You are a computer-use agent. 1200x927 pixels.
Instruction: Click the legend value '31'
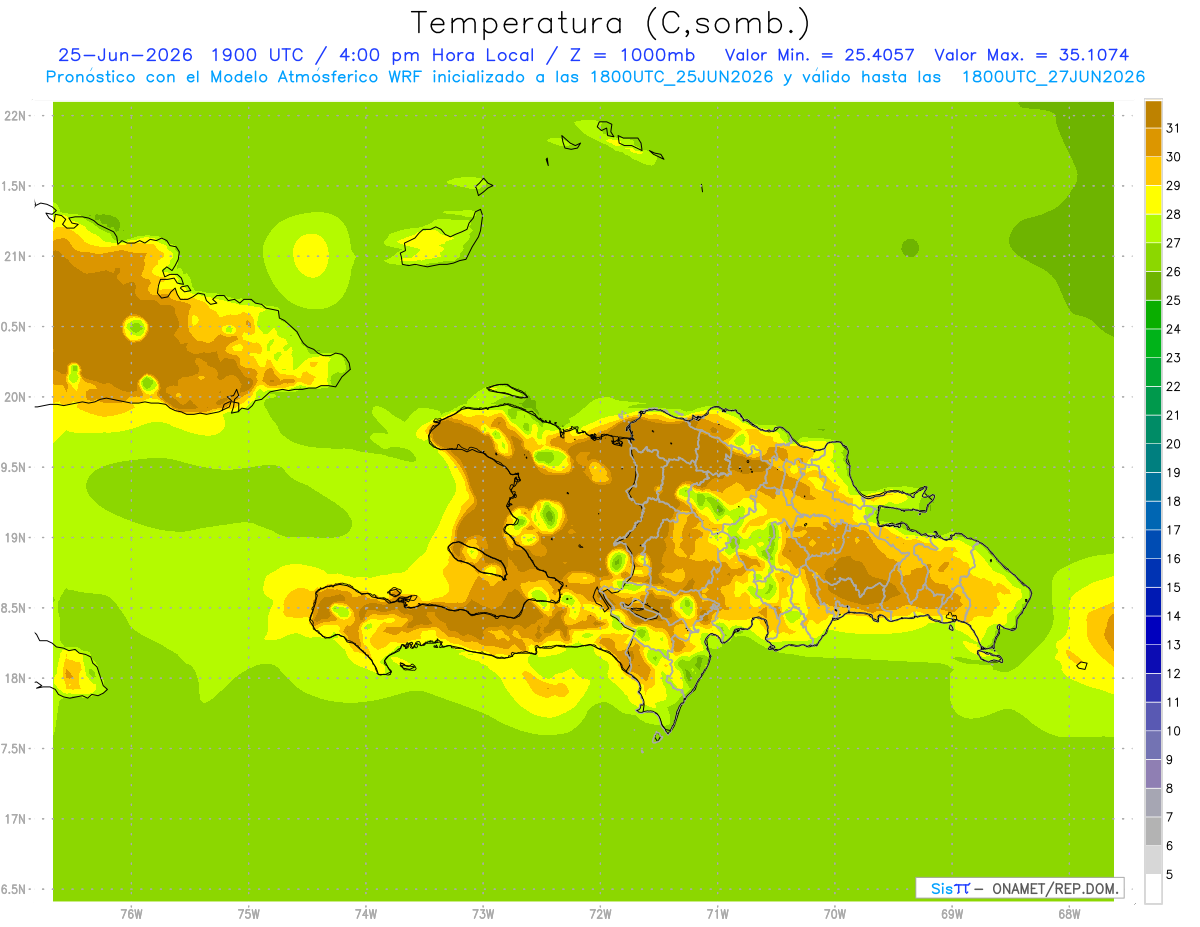coord(1173,128)
